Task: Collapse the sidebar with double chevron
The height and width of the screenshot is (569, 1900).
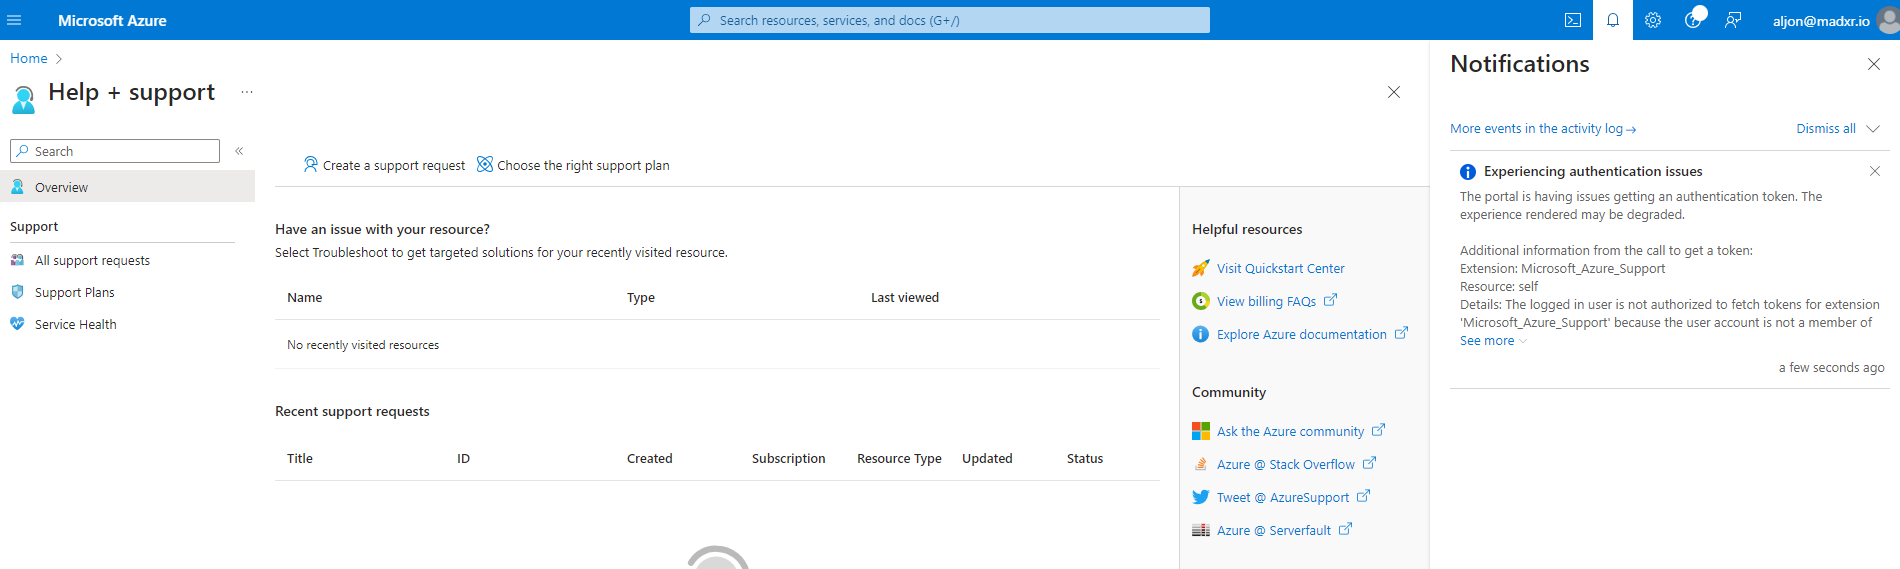Action: (239, 151)
